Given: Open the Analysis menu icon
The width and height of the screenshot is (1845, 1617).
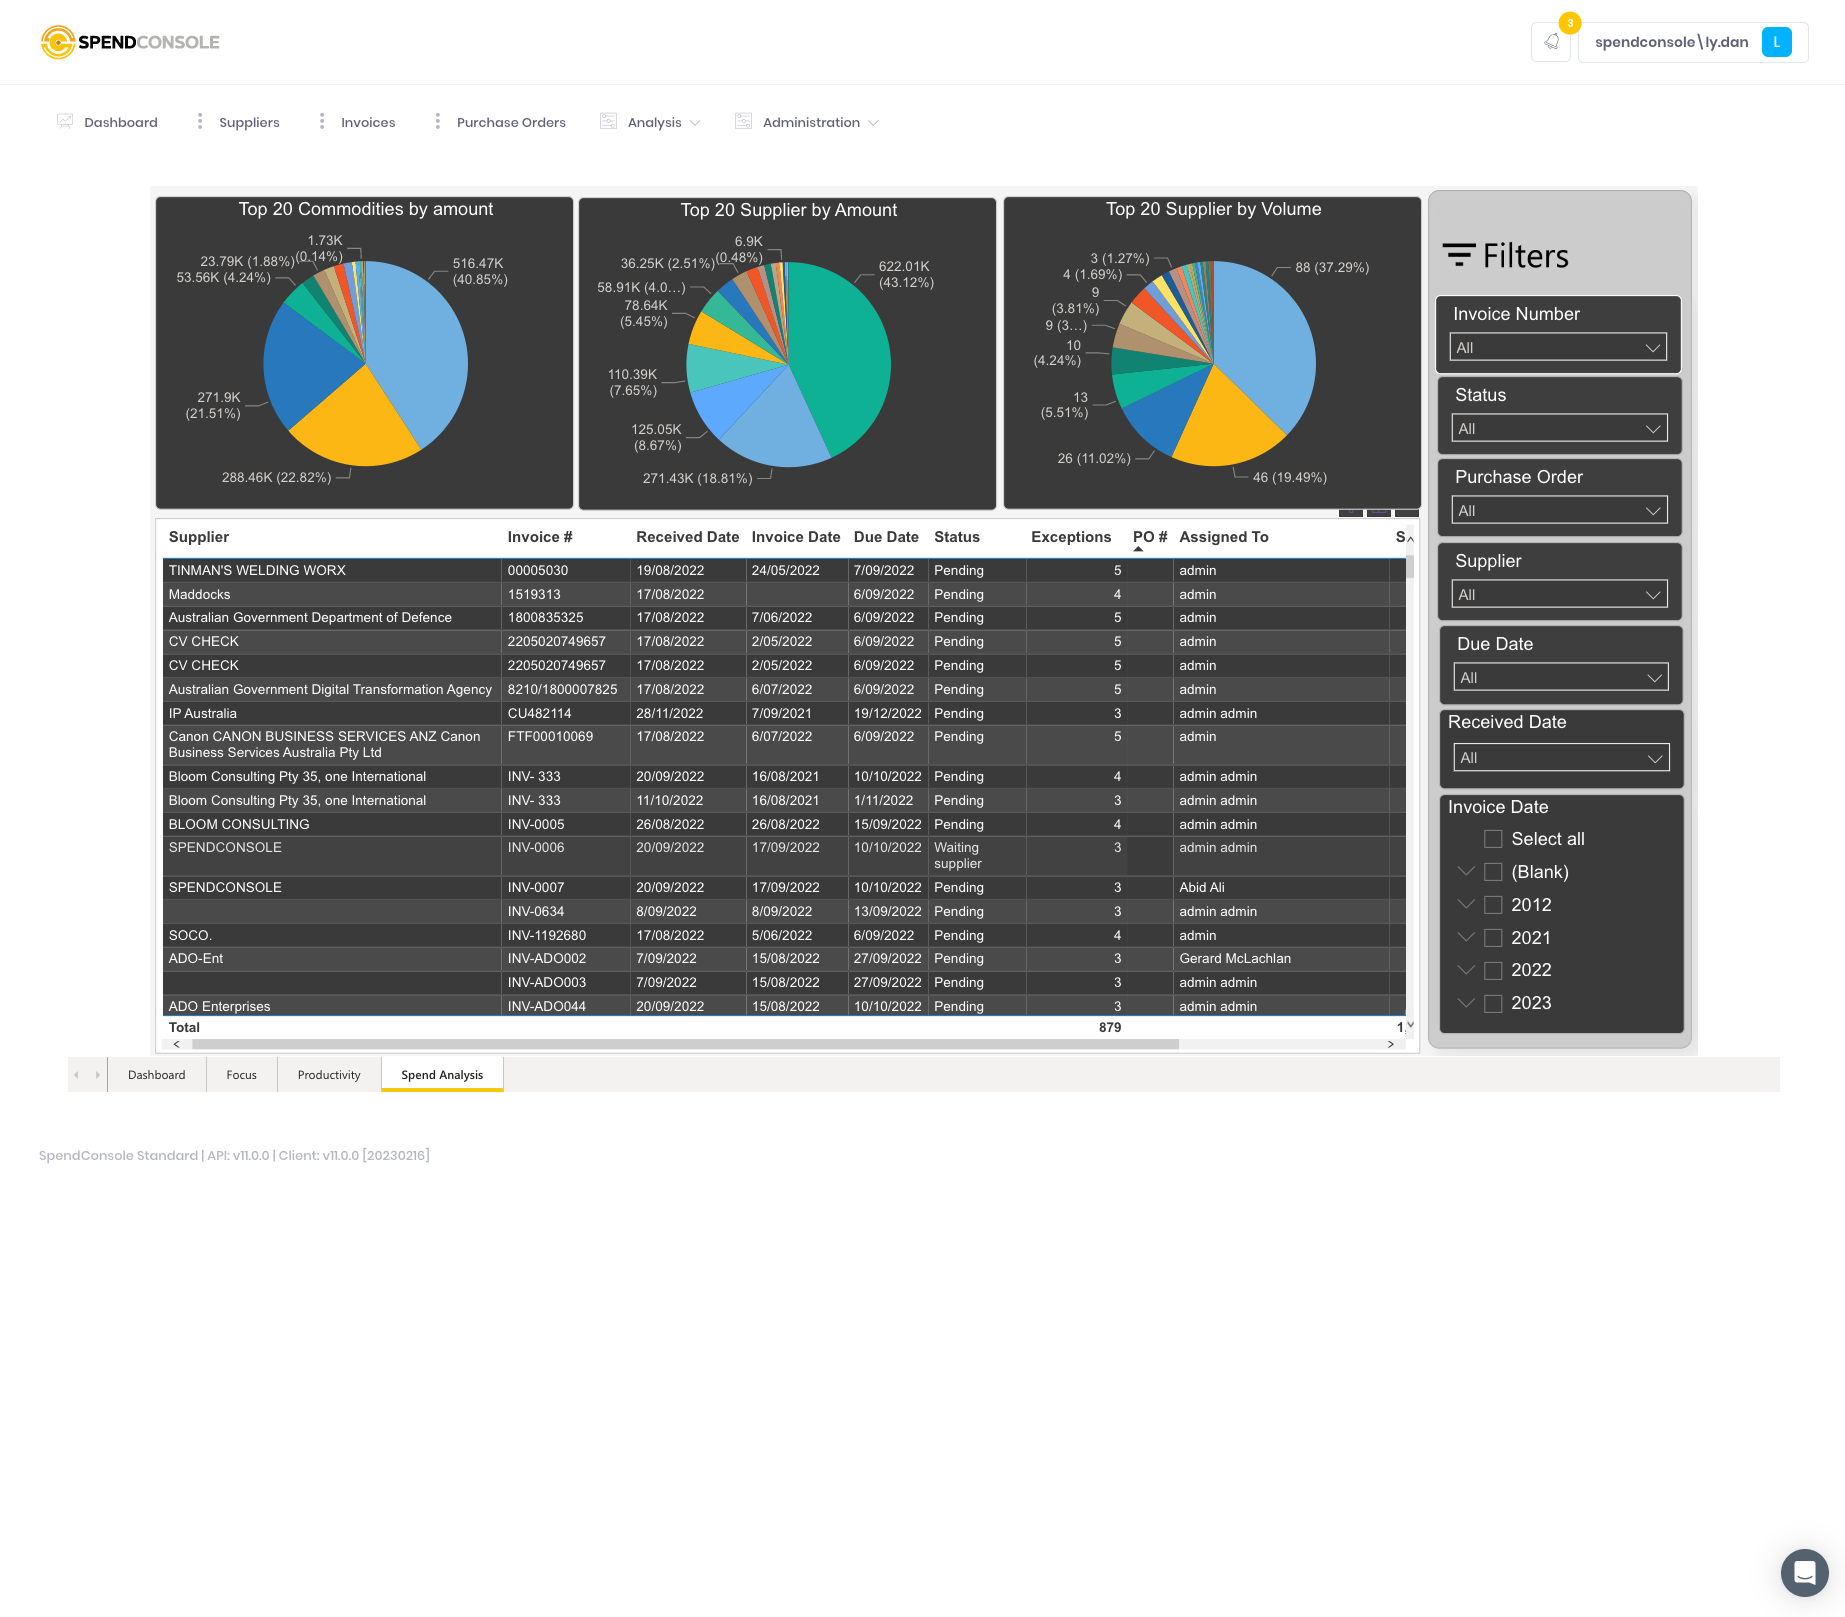Looking at the screenshot, I should pos(608,120).
